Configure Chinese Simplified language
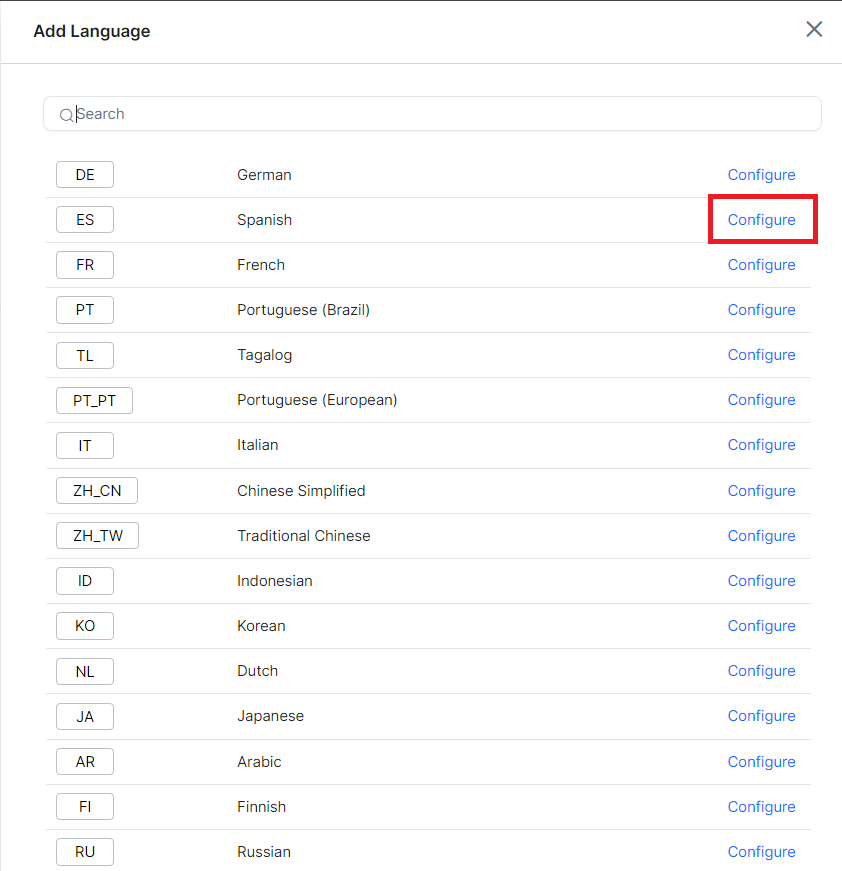 761,491
